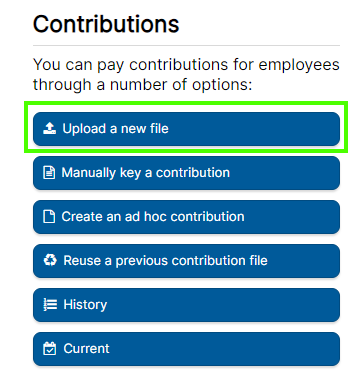Show Current contributions
The image size is (362, 382).
click(186, 349)
